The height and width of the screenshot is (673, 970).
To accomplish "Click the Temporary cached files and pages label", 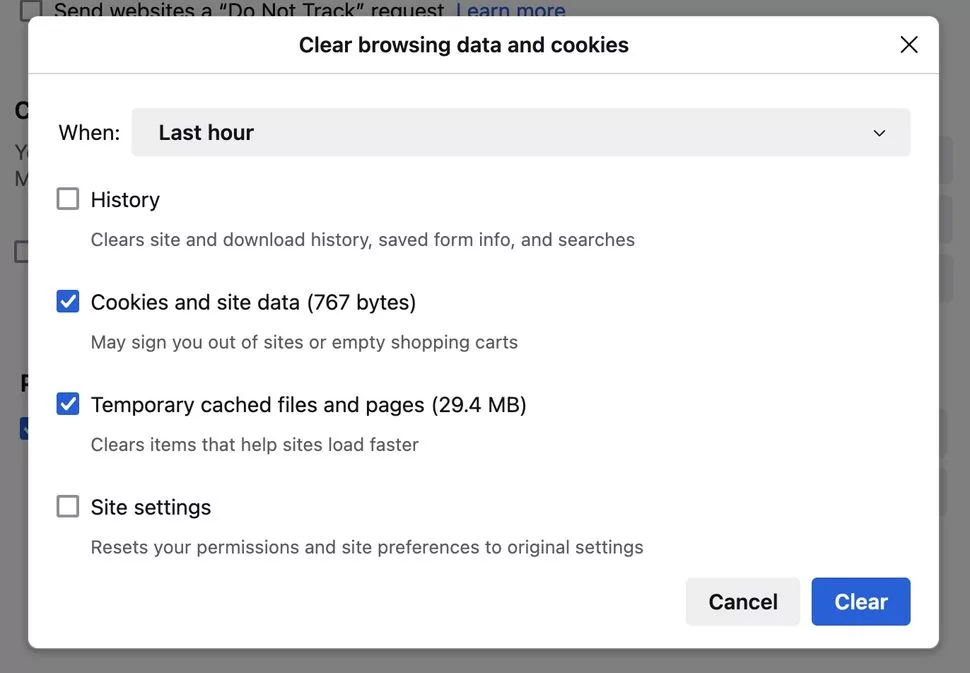I will pyautogui.click(x=308, y=405).
